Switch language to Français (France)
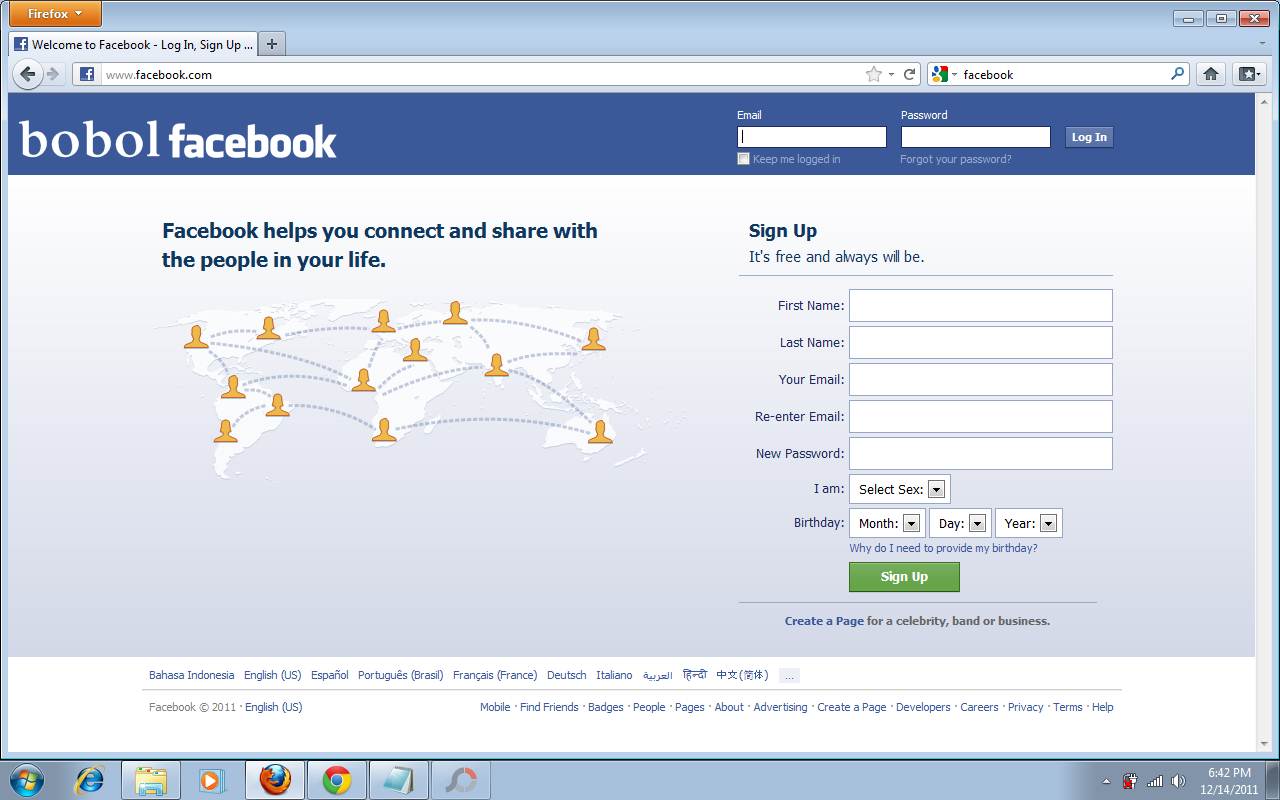The image size is (1280, 800). [495, 675]
